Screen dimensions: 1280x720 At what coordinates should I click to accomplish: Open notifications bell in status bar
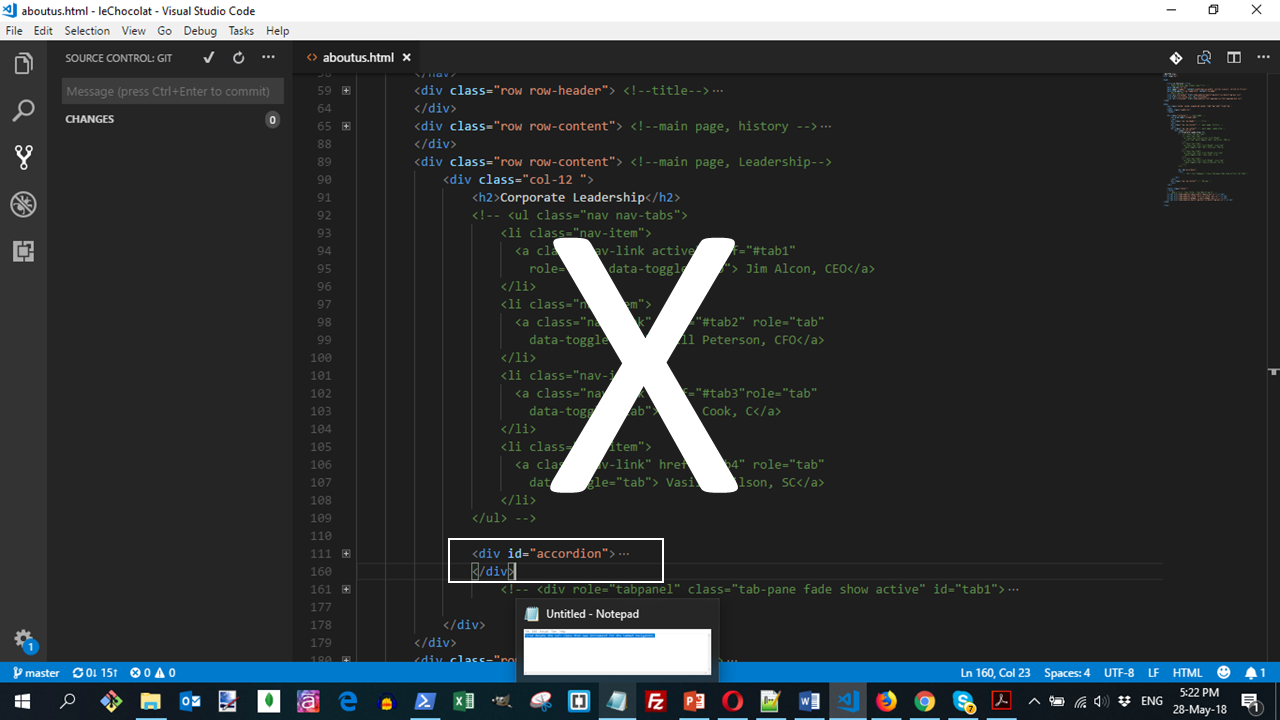point(1256,673)
